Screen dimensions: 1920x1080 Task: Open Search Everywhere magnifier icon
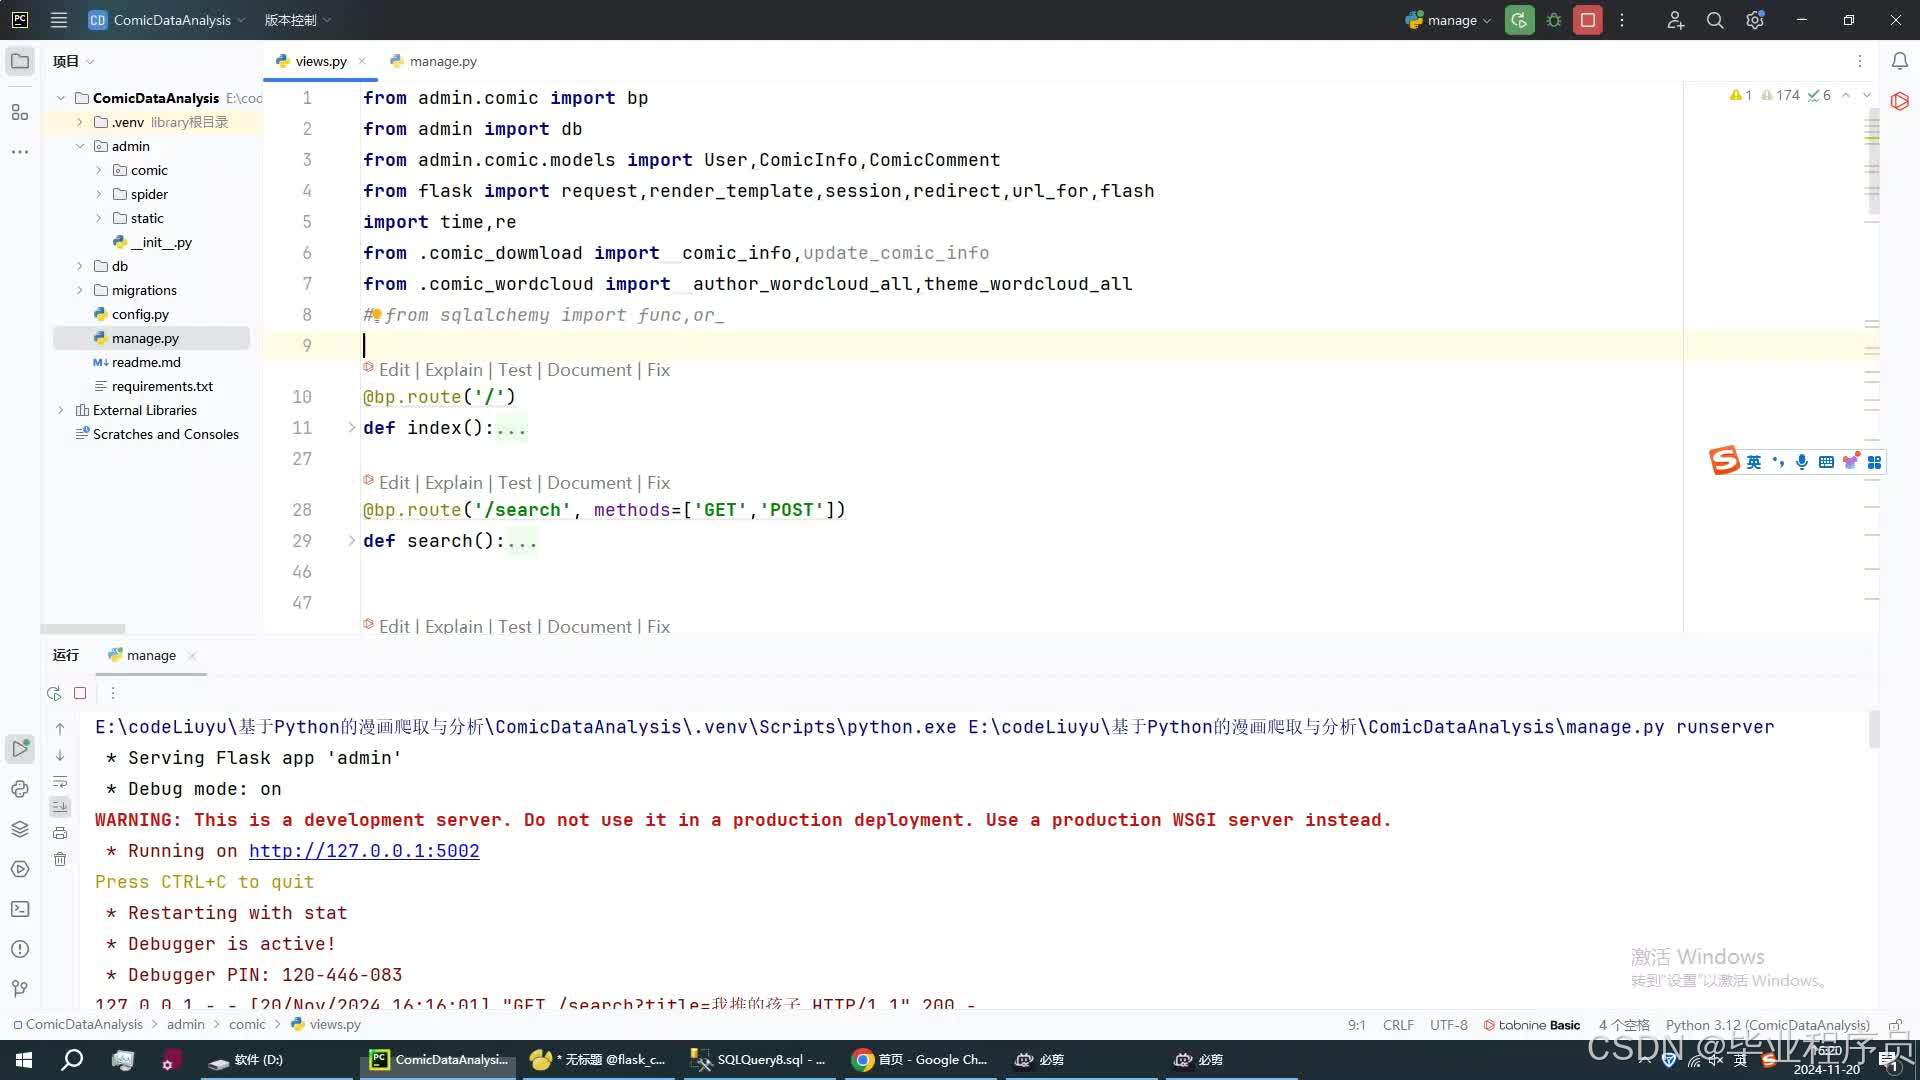point(1715,20)
